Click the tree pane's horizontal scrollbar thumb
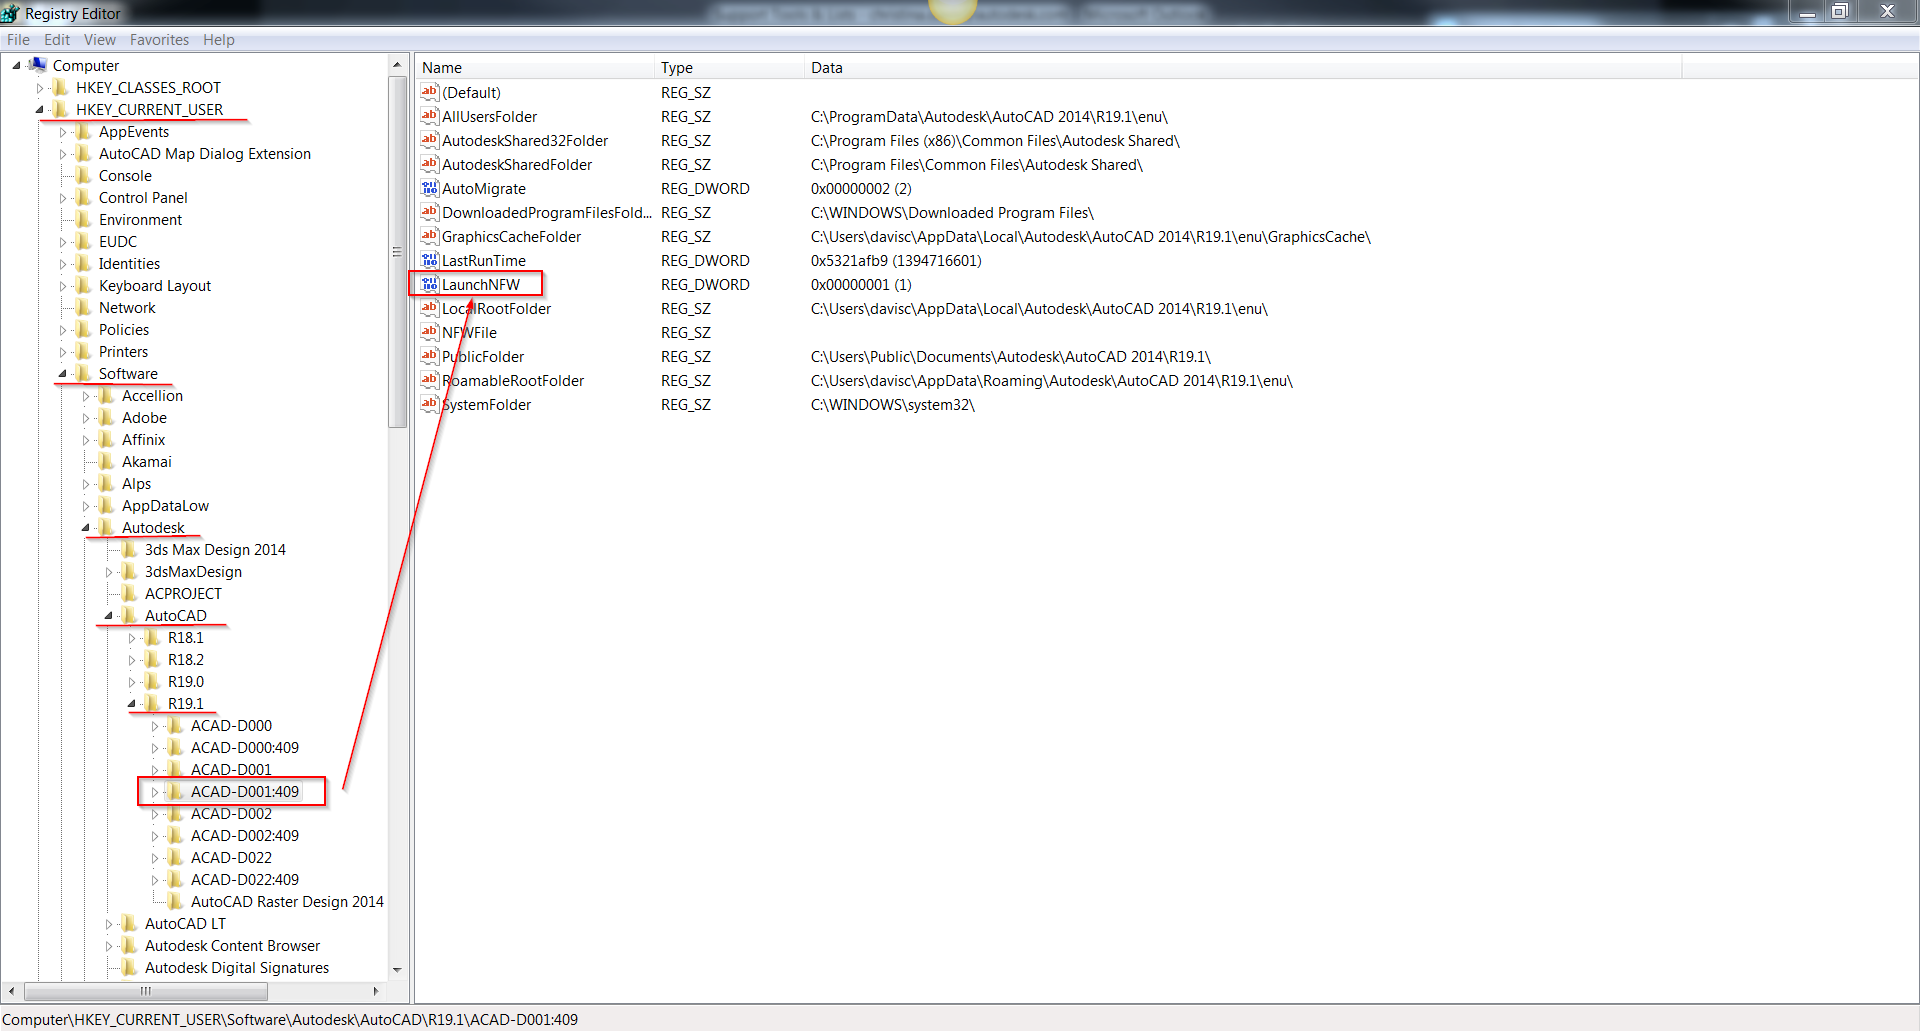The image size is (1920, 1032). (146, 991)
